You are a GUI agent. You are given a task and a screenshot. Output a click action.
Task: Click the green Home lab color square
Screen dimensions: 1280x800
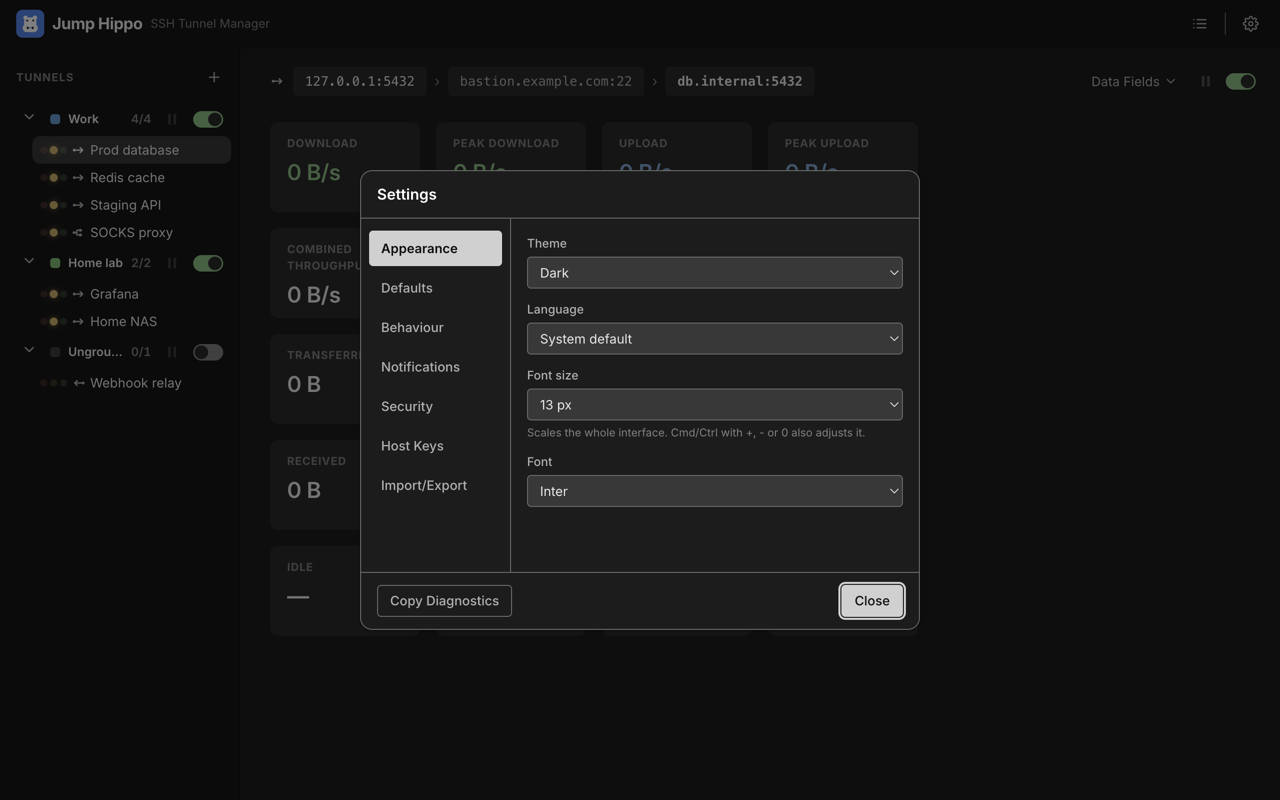click(x=55, y=263)
